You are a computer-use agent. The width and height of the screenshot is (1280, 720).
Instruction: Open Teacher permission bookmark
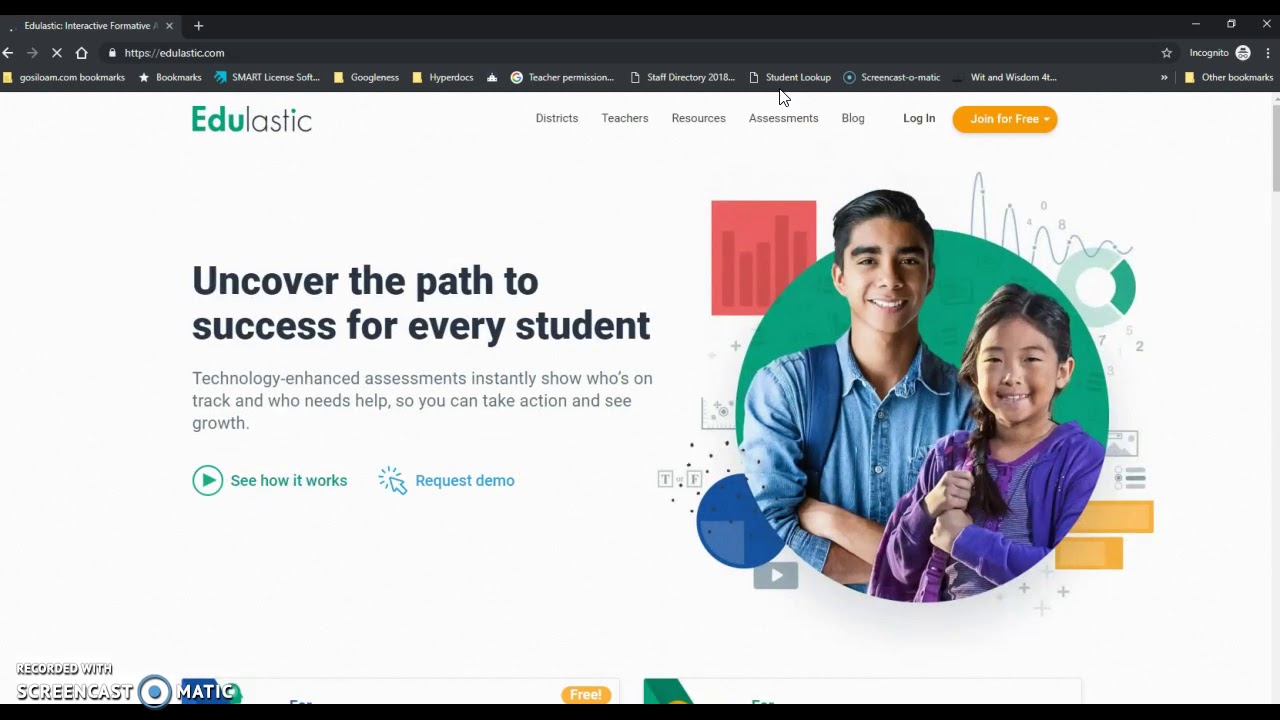pyautogui.click(x=562, y=77)
